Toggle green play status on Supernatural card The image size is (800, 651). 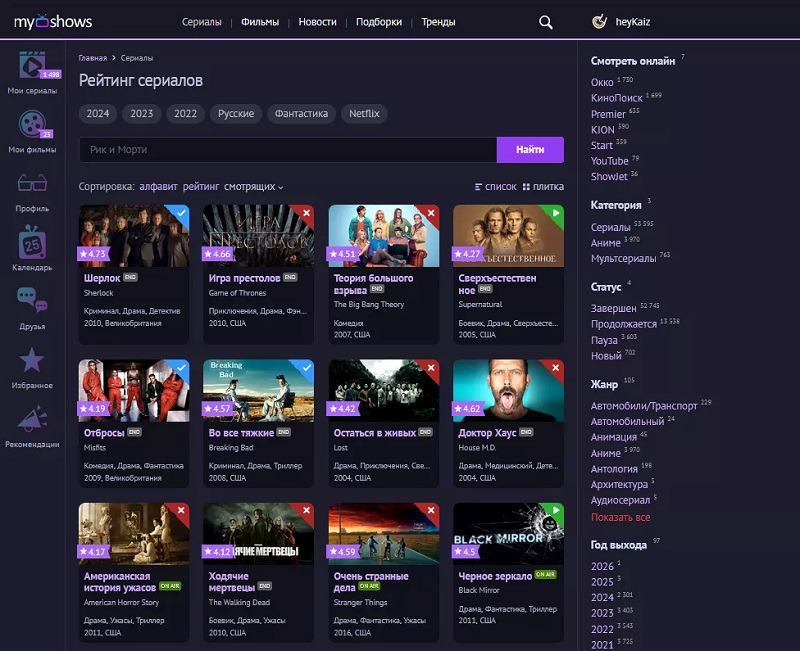(x=556, y=213)
